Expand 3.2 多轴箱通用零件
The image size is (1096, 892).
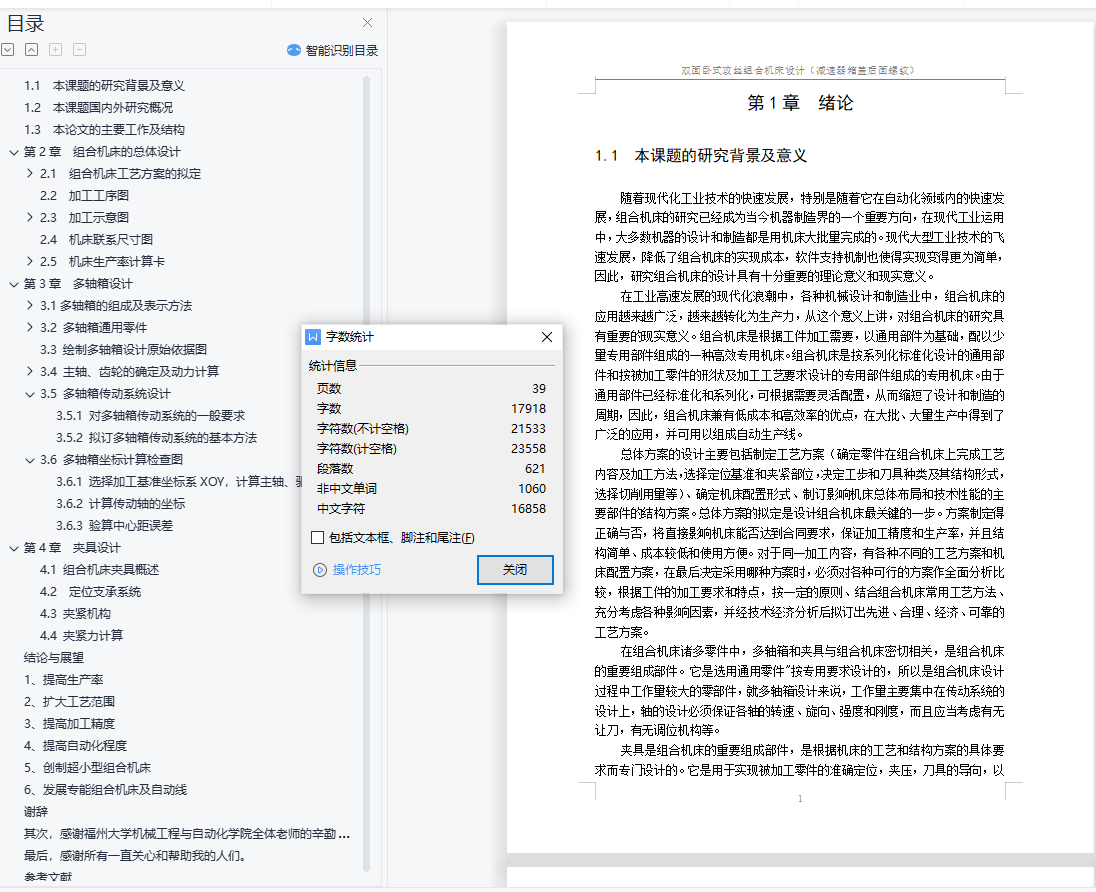[29, 327]
